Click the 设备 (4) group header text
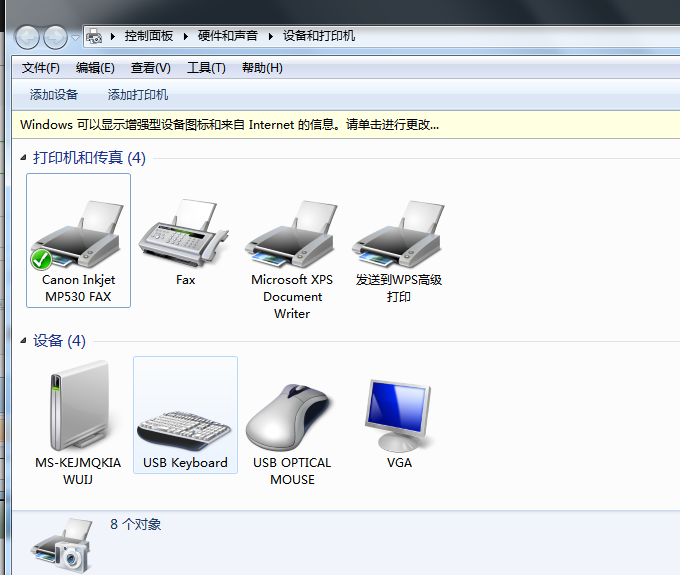Screen dimensions: 680x575 pyautogui.click(x=59, y=341)
